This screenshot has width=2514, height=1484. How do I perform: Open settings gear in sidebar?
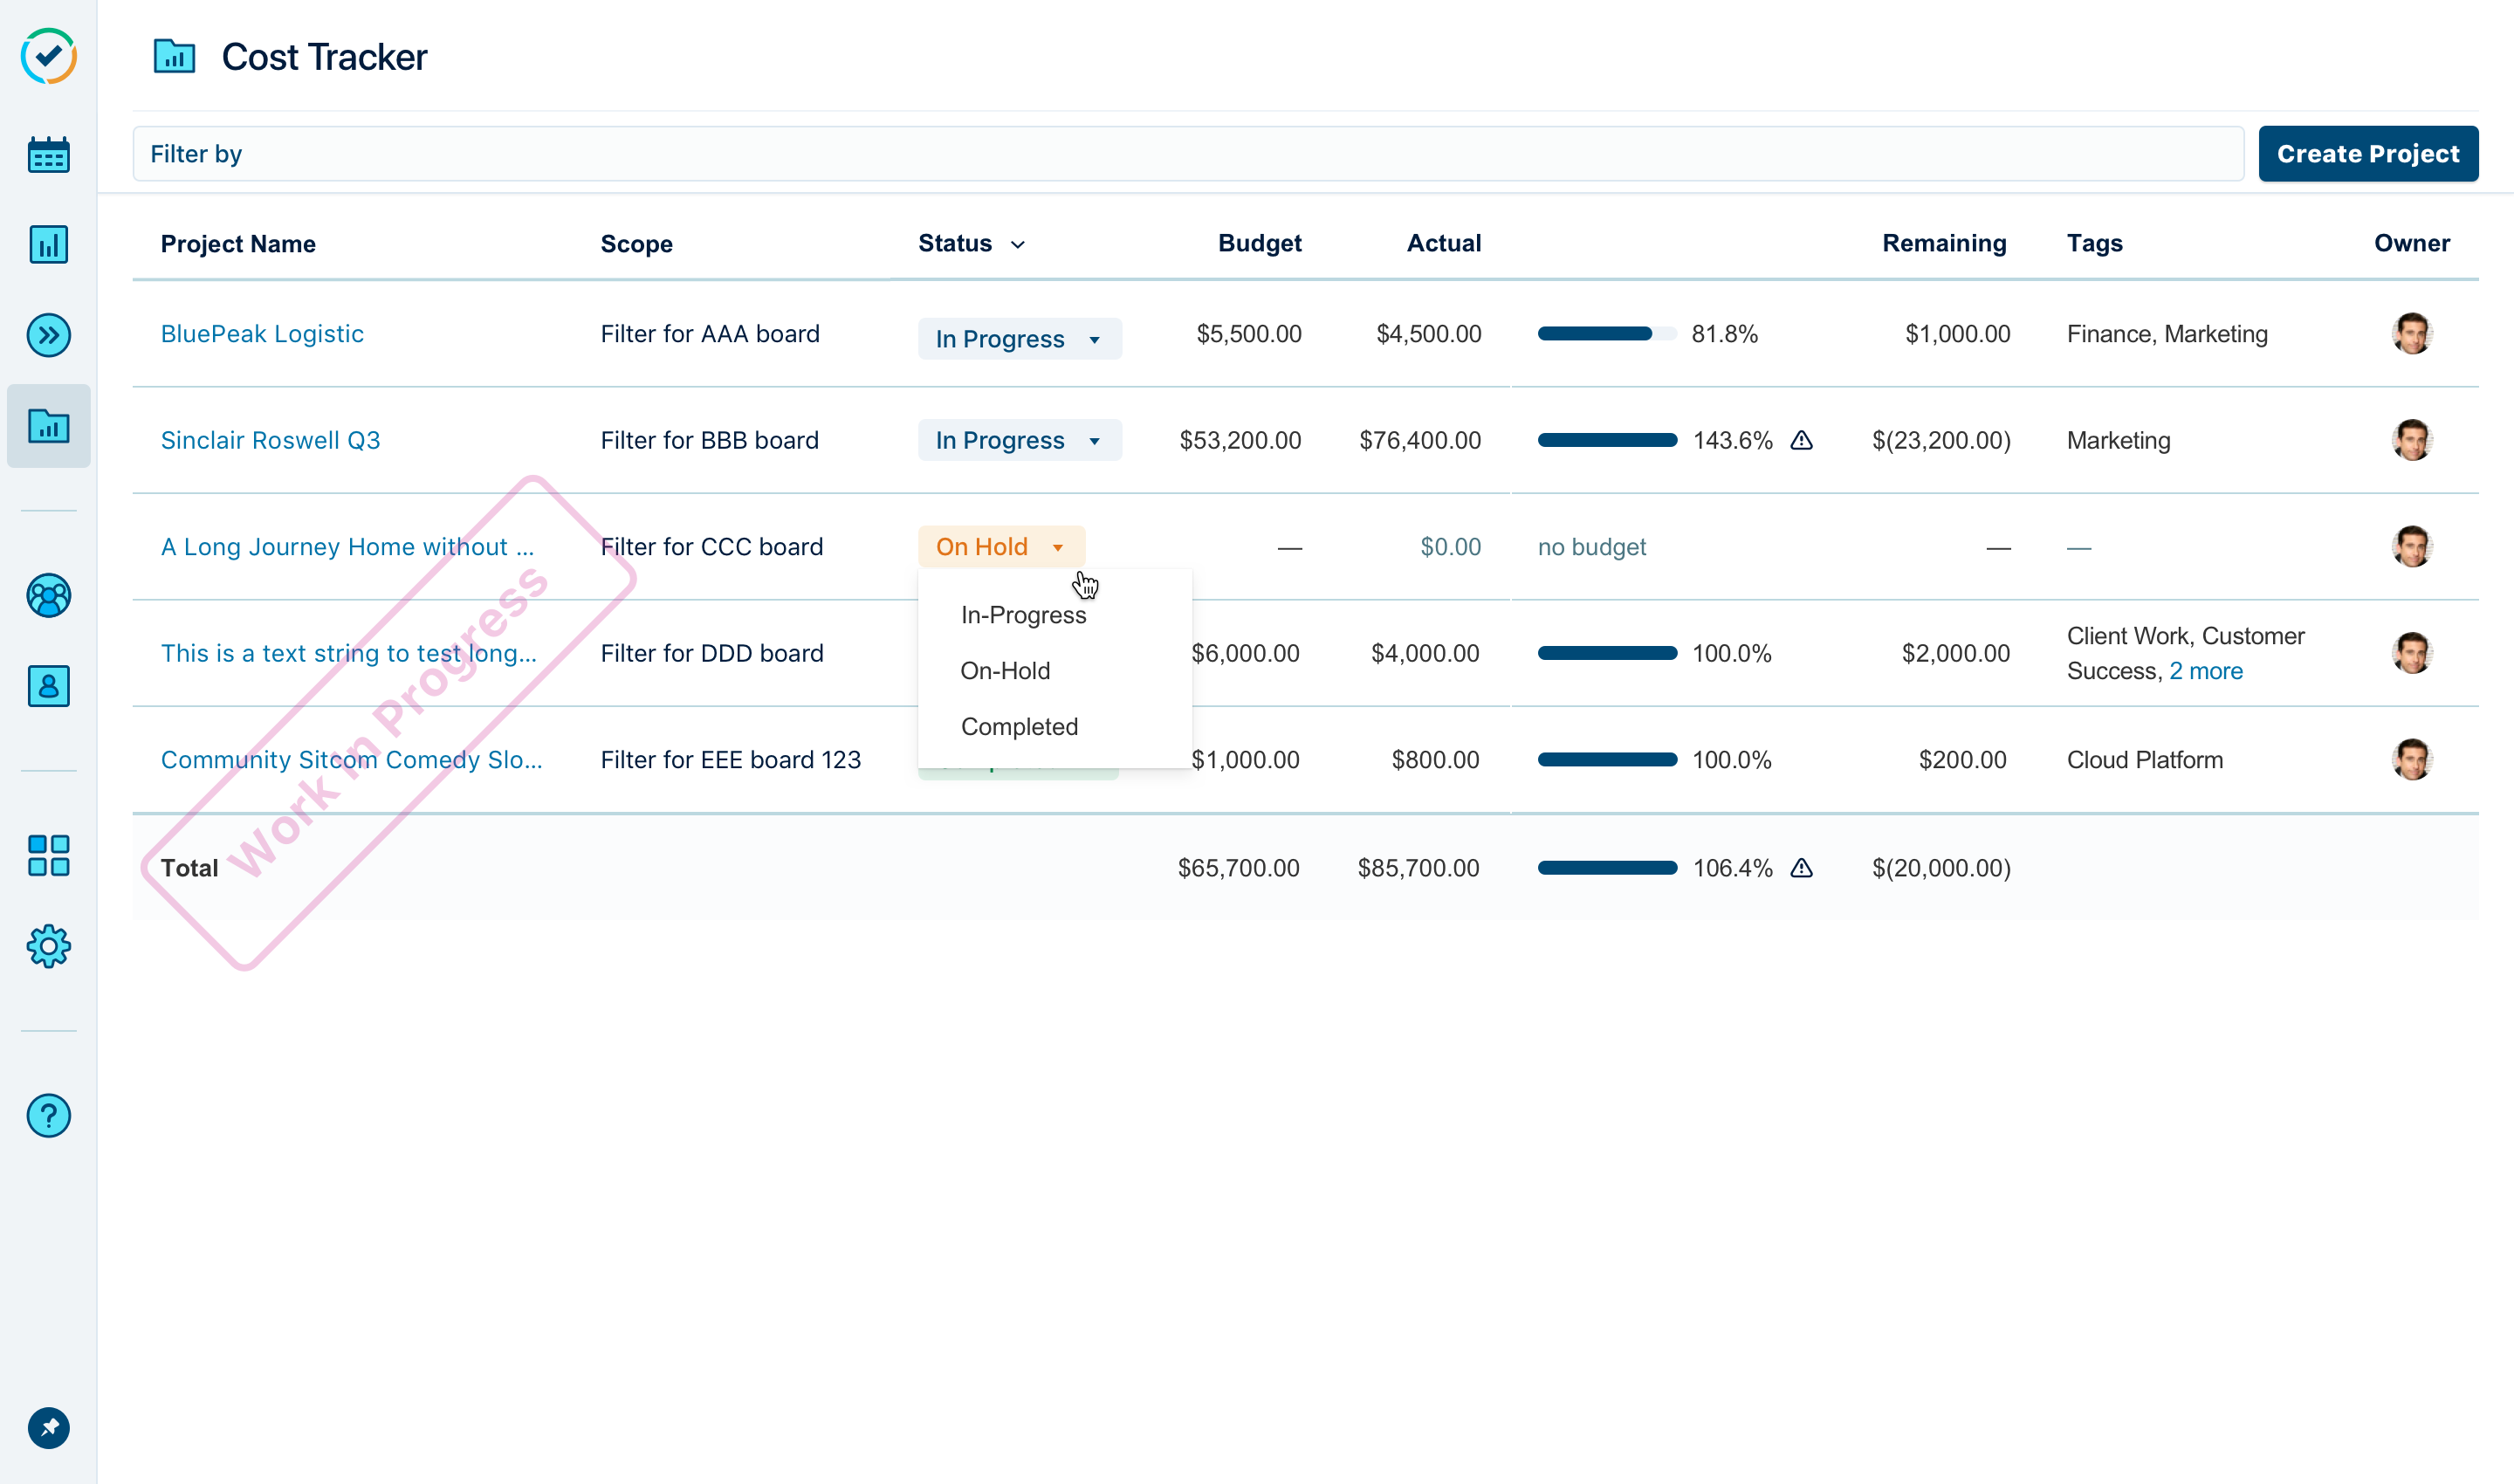[48, 945]
